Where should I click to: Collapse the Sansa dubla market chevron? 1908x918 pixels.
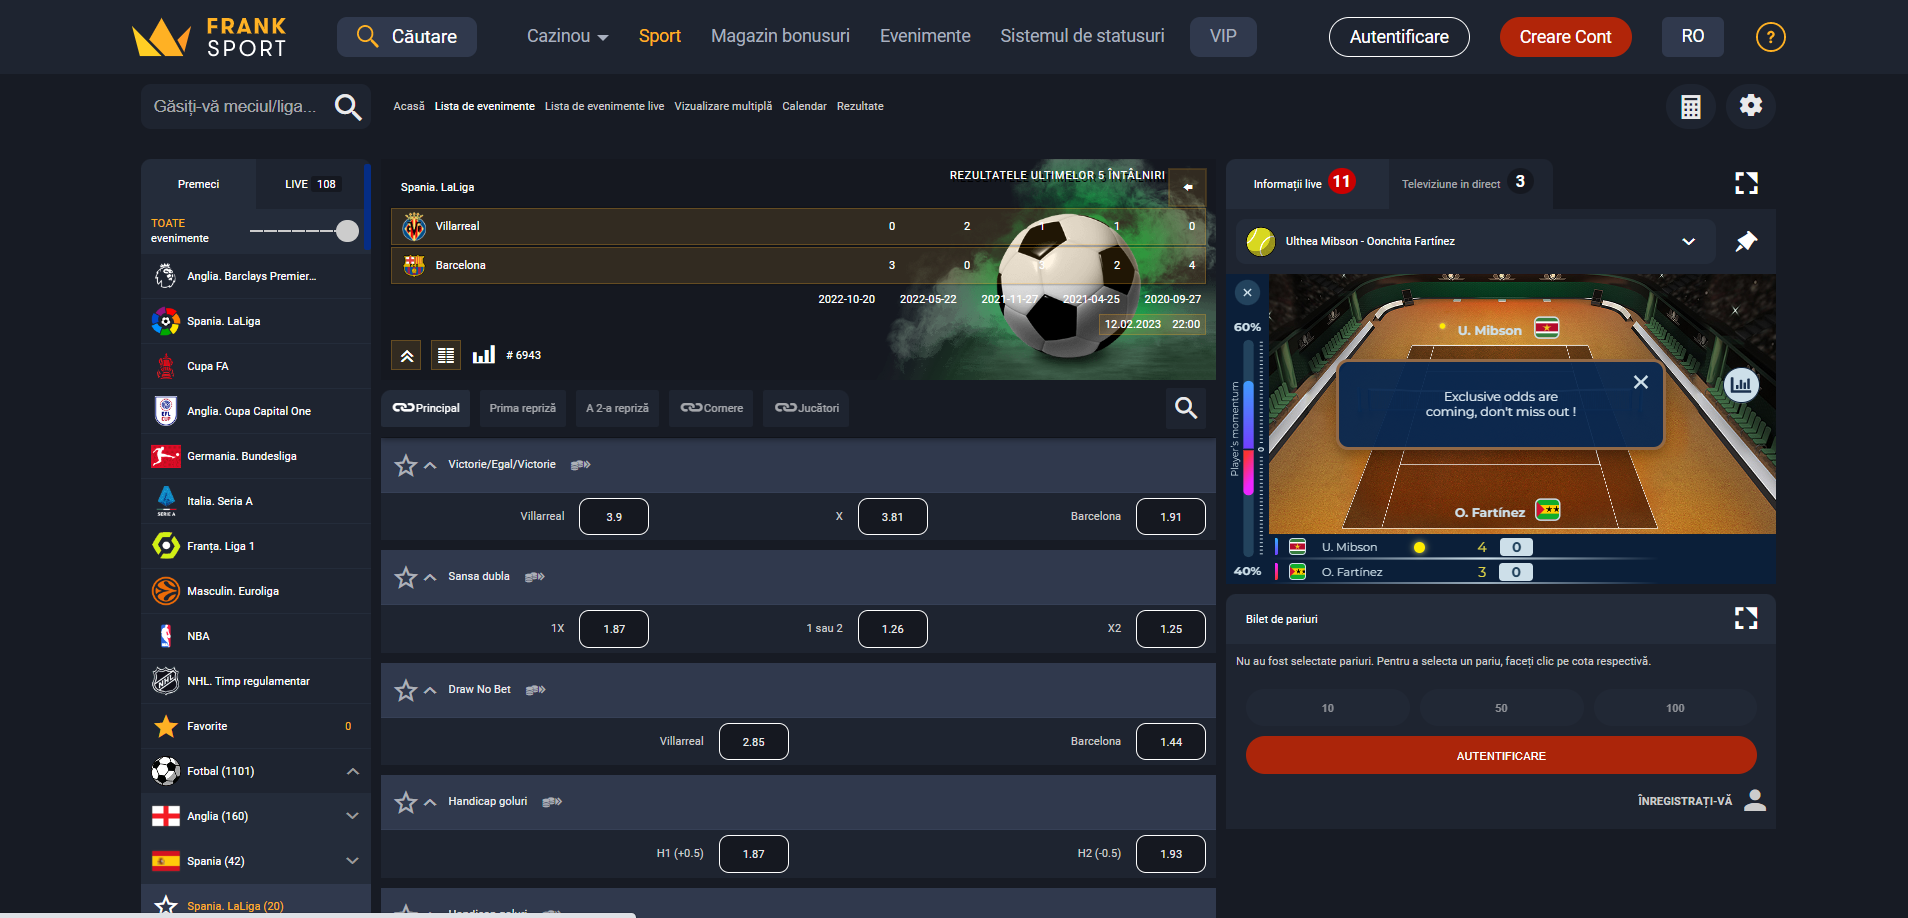(430, 577)
